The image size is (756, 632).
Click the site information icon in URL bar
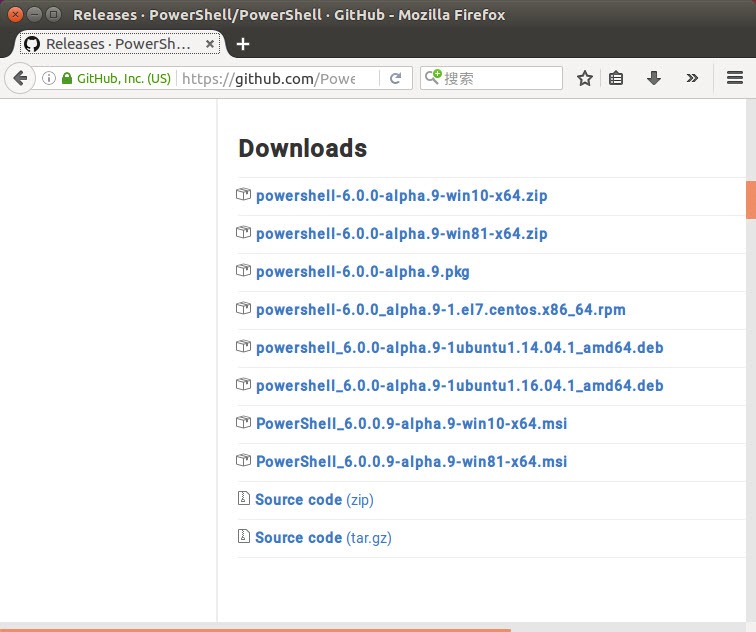coord(48,78)
